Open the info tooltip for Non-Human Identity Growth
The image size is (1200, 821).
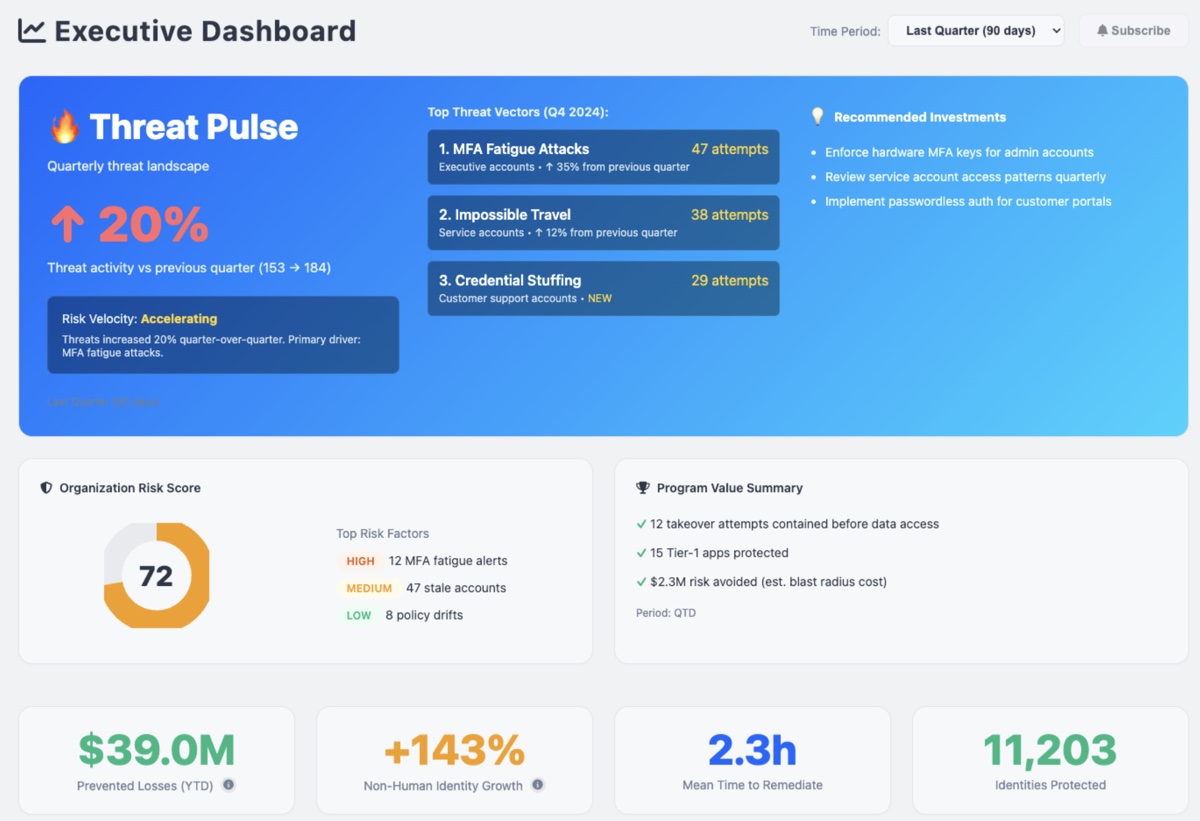point(538,786)
